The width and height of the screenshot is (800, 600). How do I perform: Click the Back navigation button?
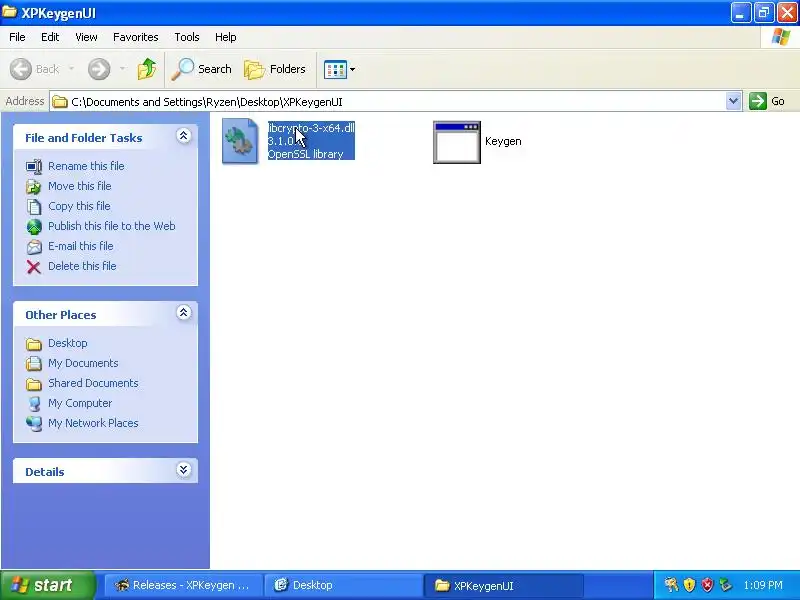coord(35,69)
